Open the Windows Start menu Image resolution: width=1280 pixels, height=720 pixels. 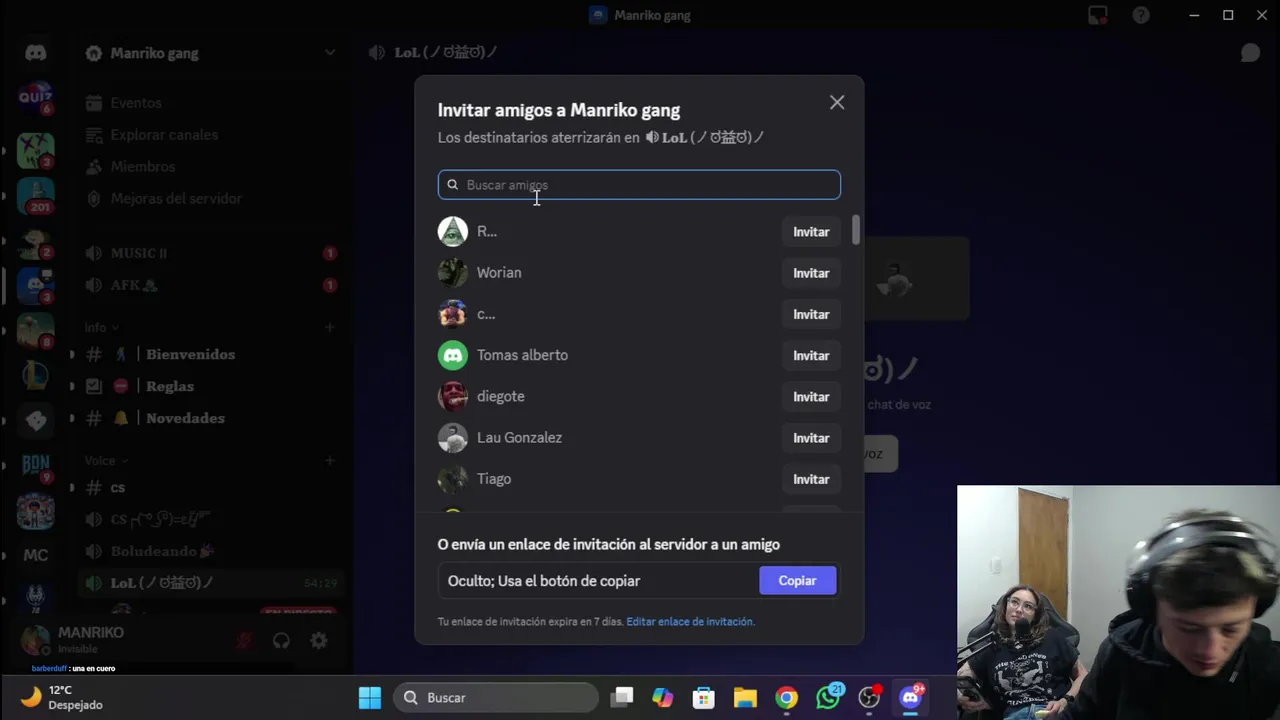[x=370, y=697]
